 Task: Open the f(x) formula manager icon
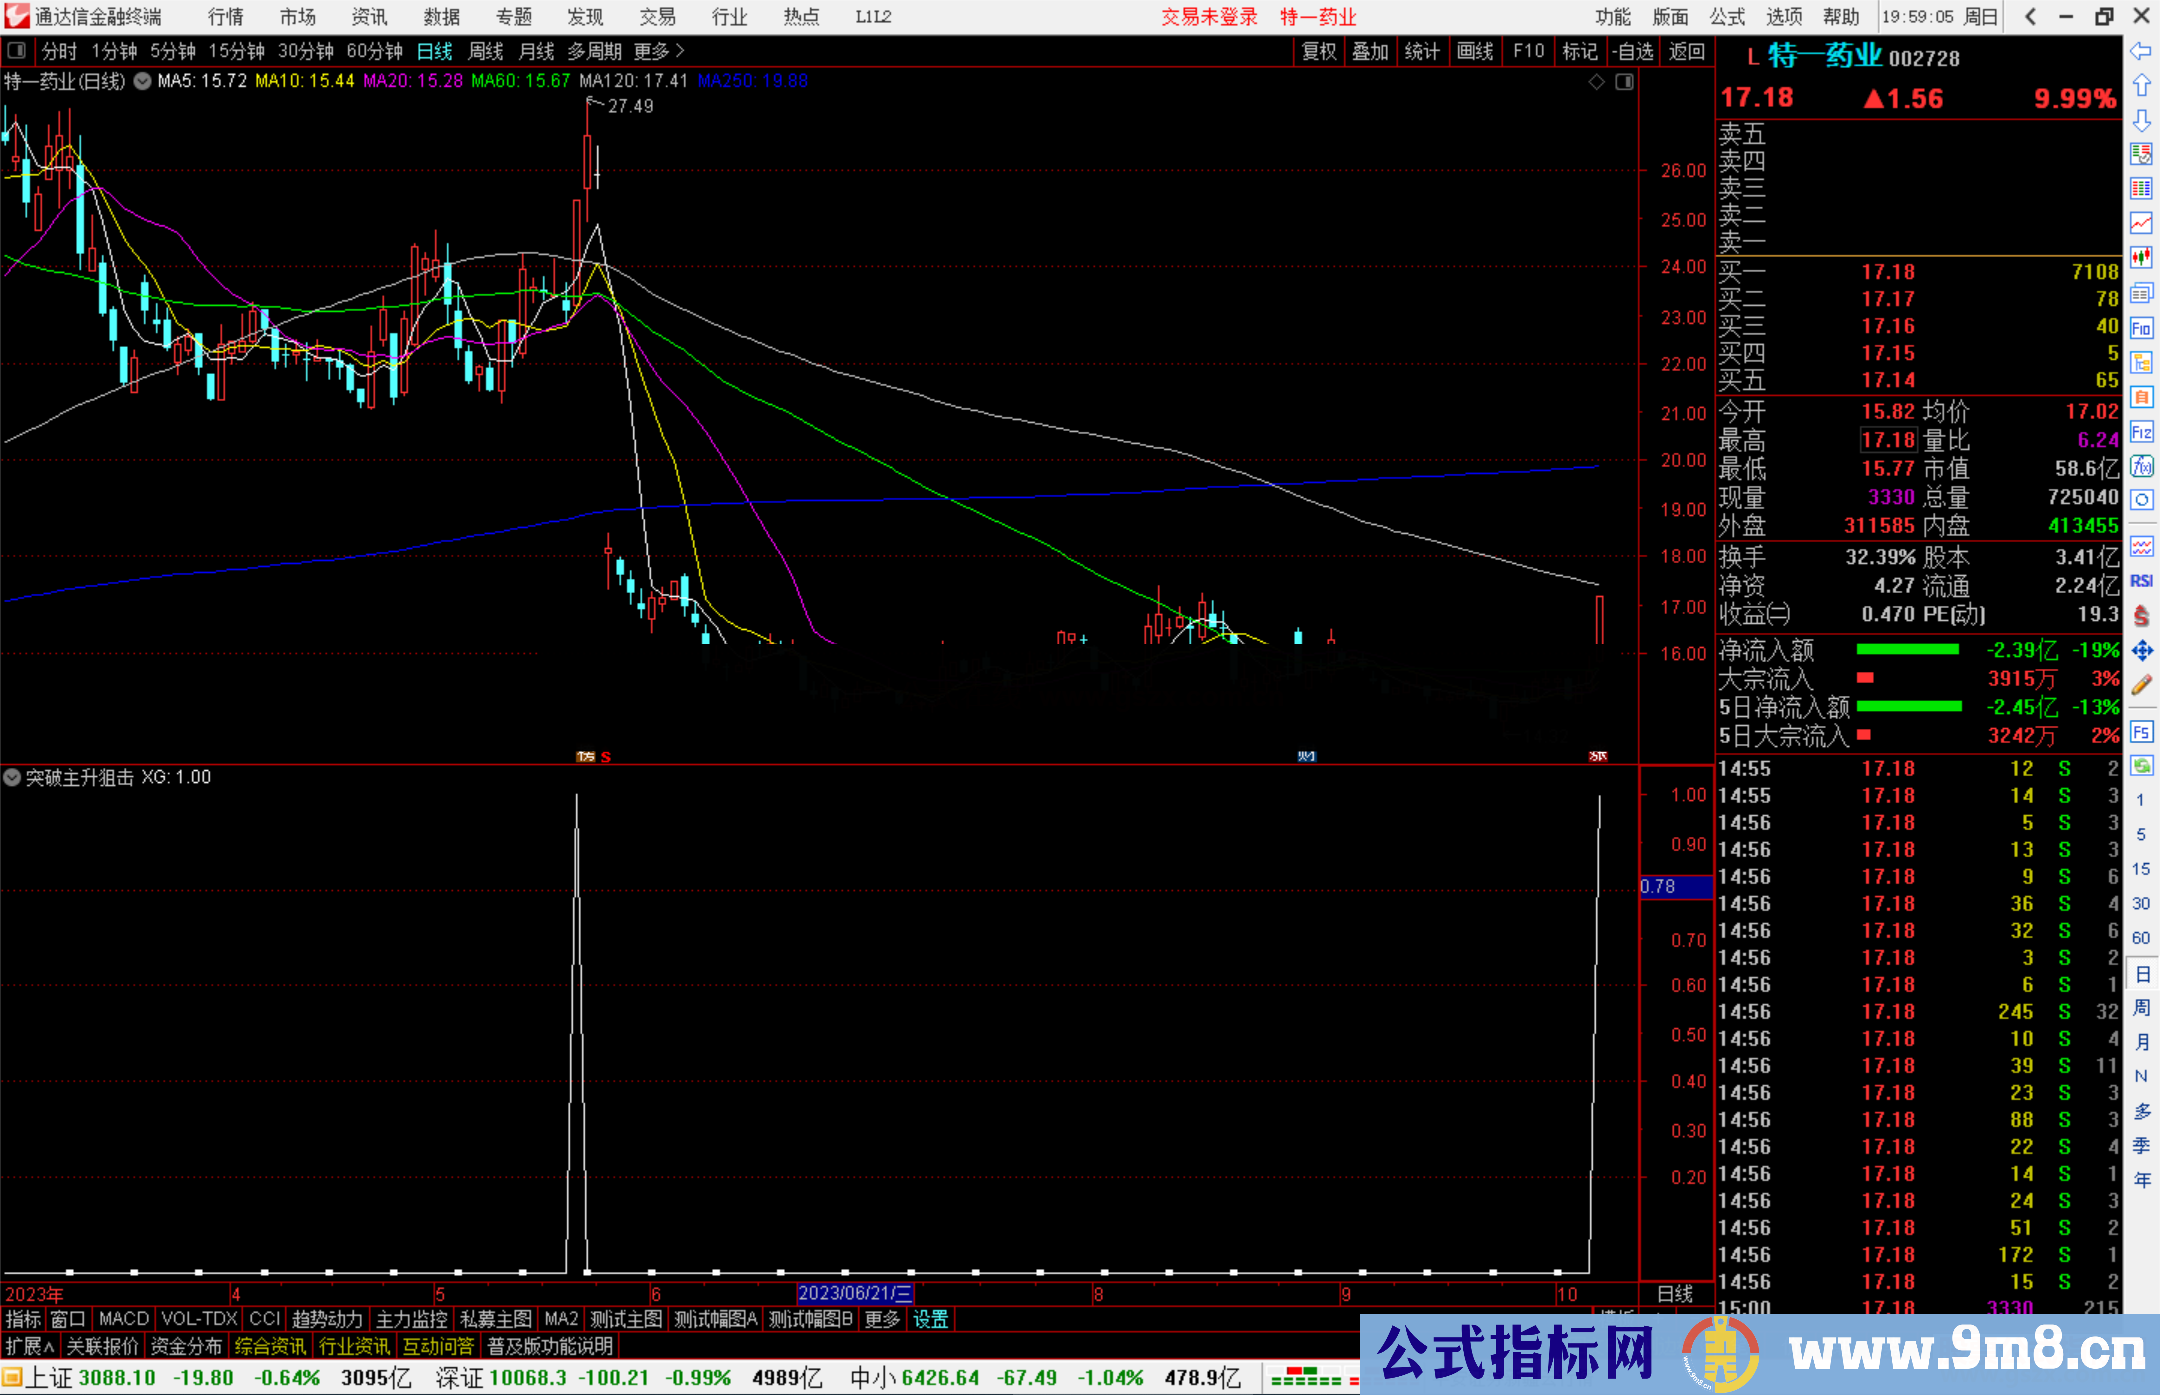coord(2141,467)
